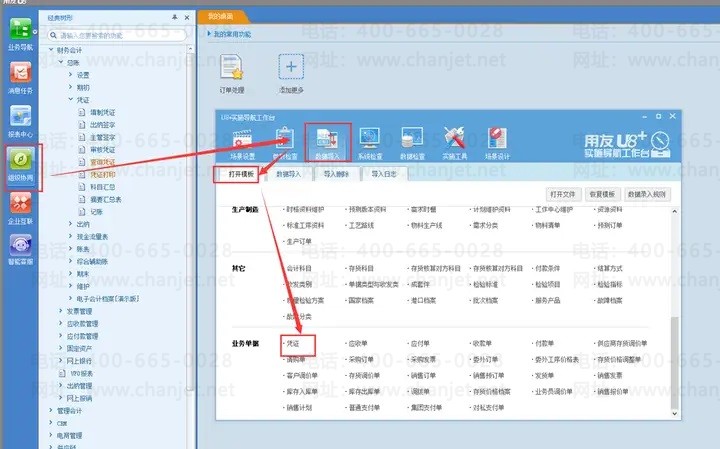Open the 业务导航 sidebar icon
Viewport: 720px width, 449px height.
point(21,29)
